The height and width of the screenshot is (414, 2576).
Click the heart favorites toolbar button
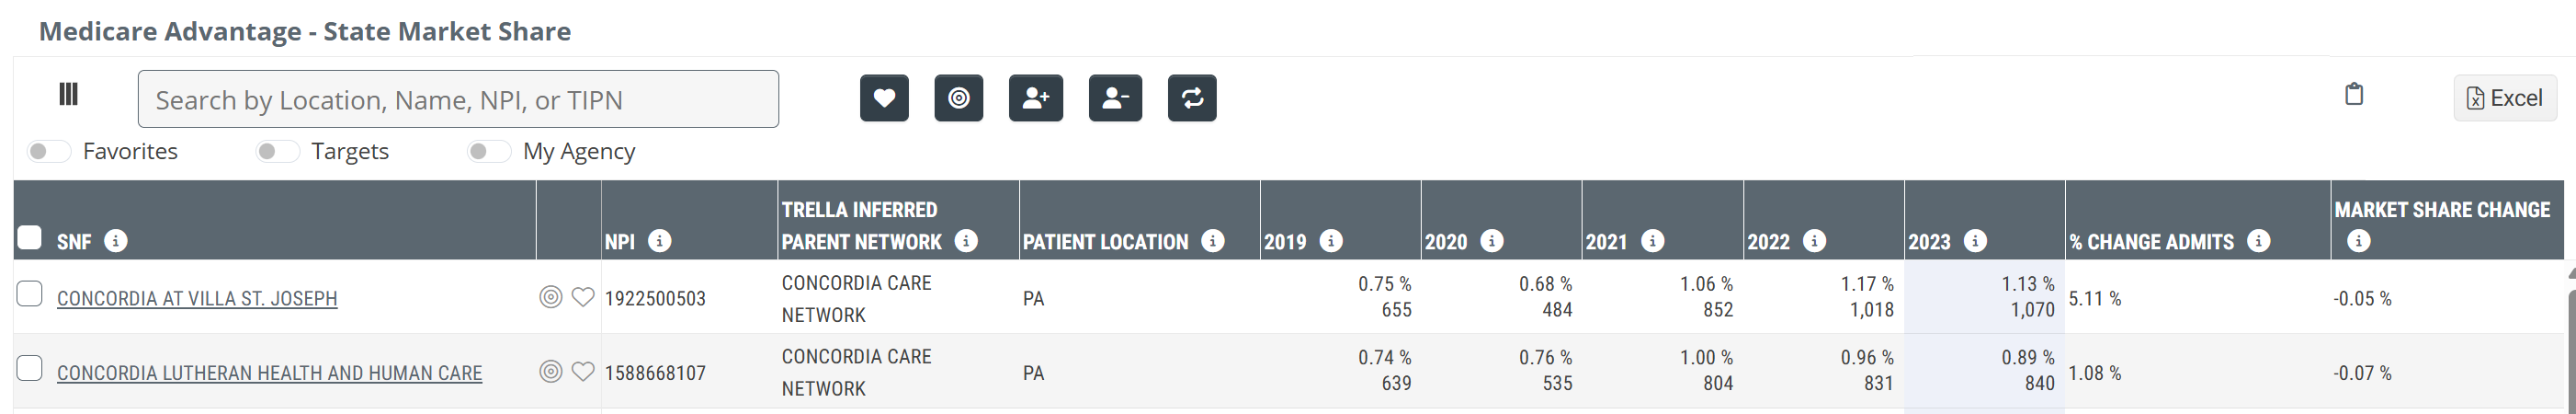click(884, 98)
